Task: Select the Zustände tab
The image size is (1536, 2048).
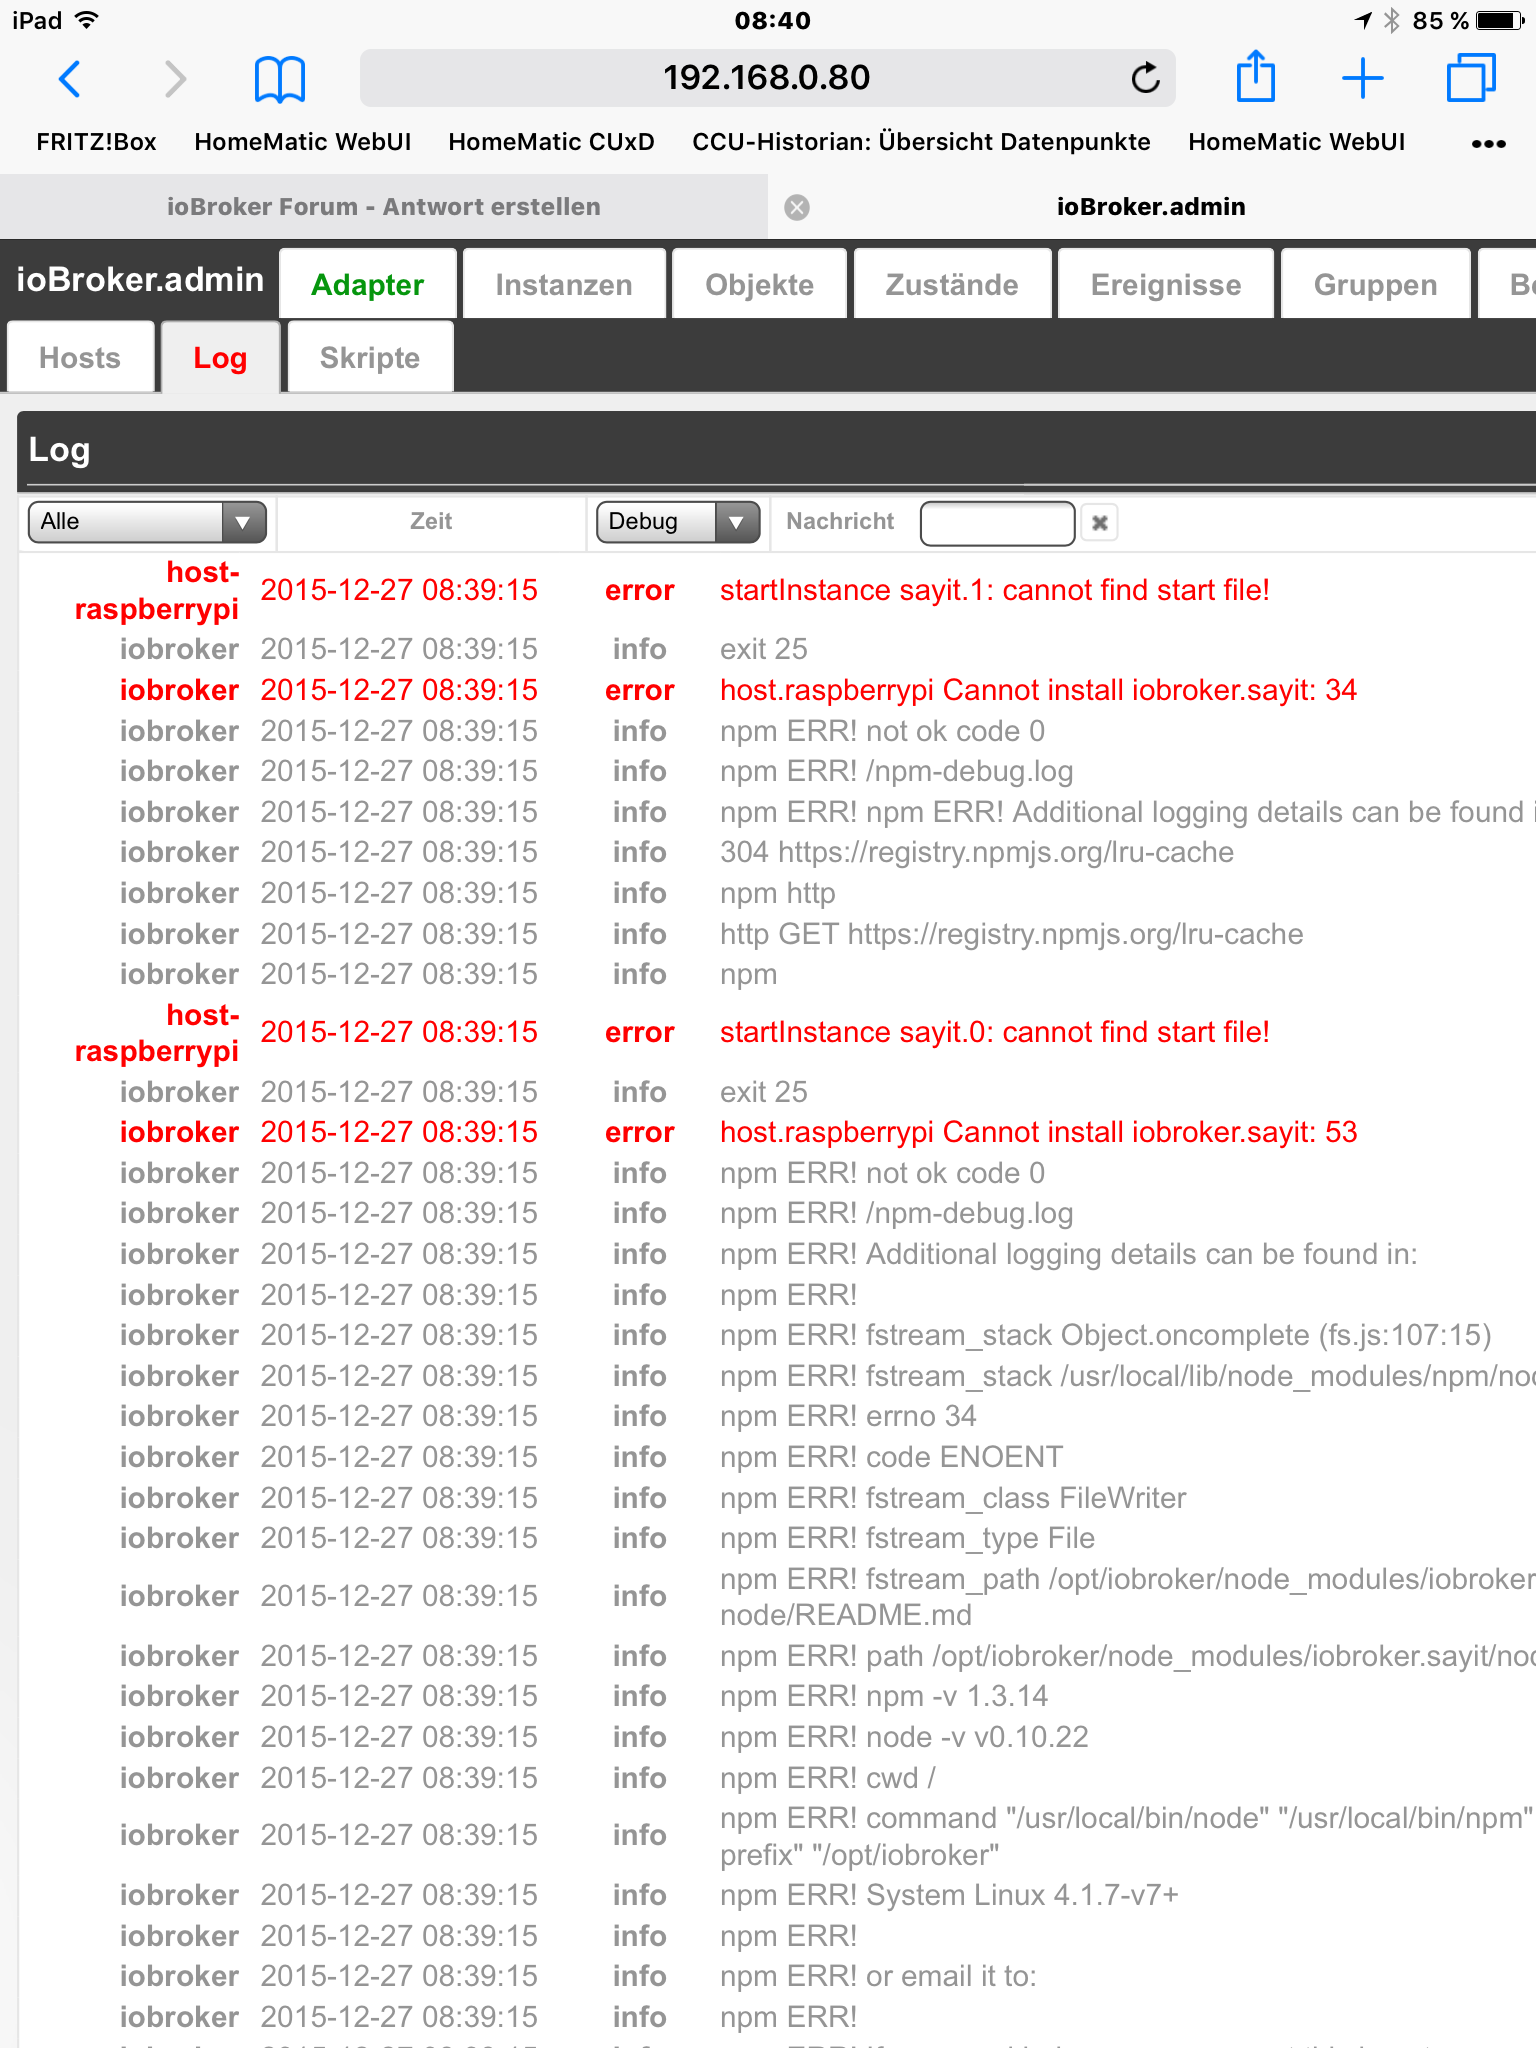Action: [x=952, y=285]
